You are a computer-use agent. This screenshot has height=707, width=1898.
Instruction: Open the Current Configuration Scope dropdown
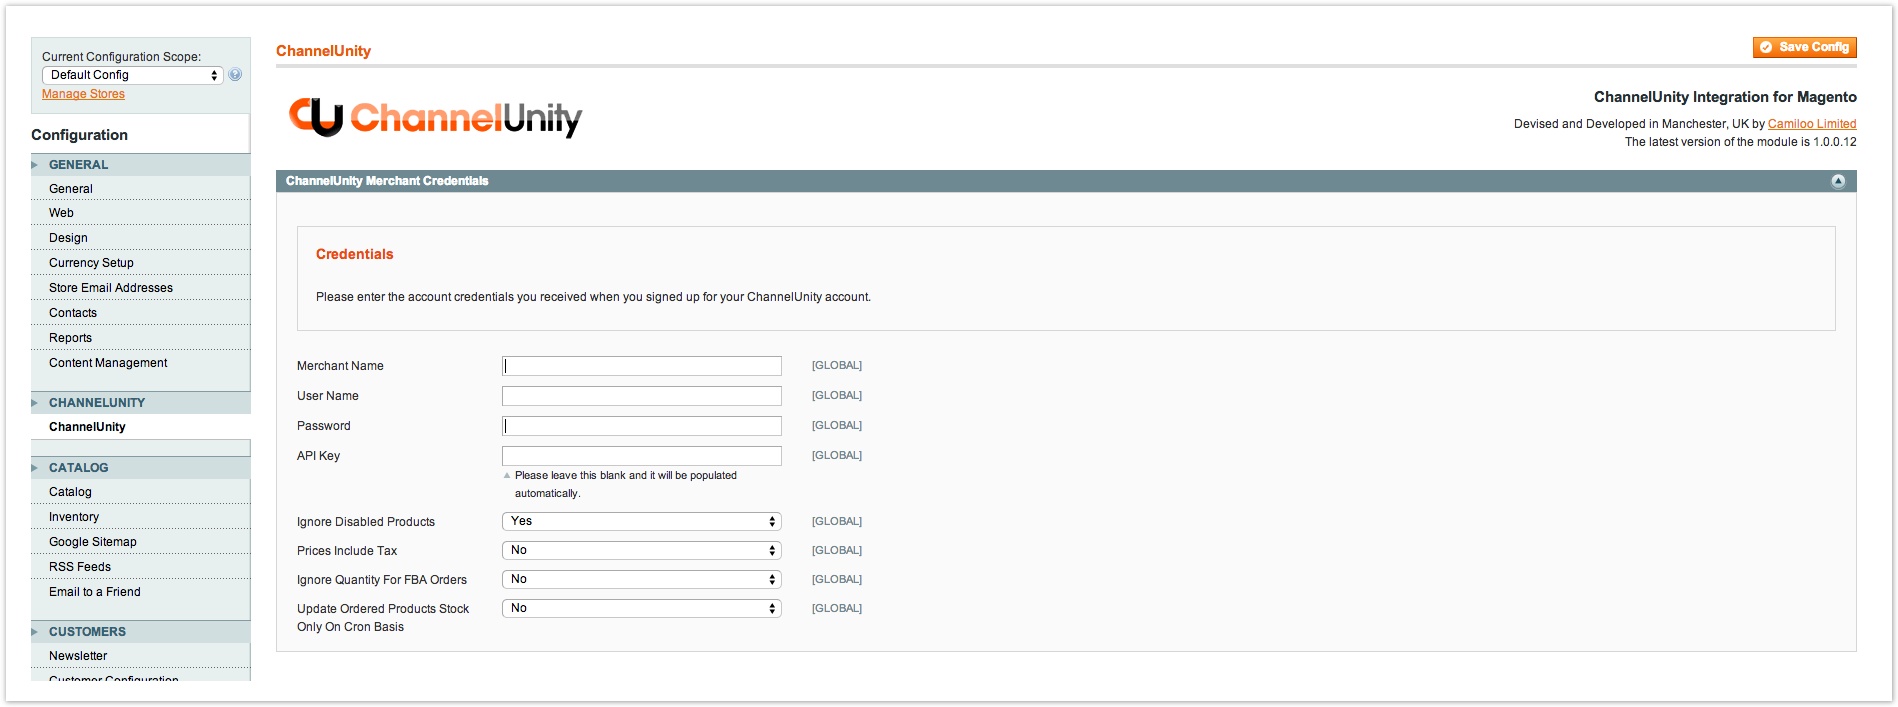tap(132, 75)
